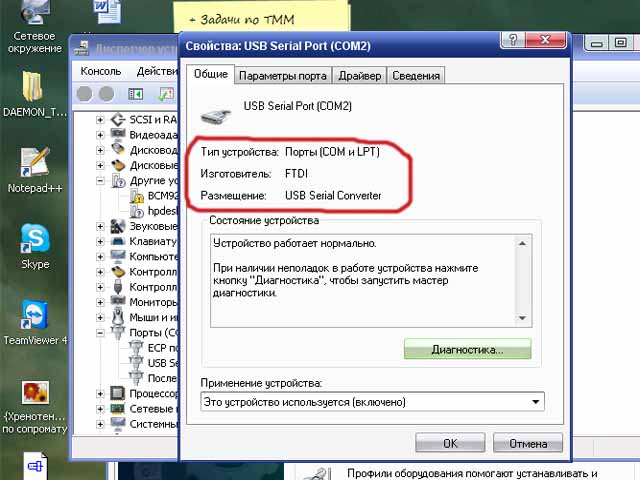Switch to the Сведения tab
Viewport: 640px width, 480px height.
click(416, 76)
